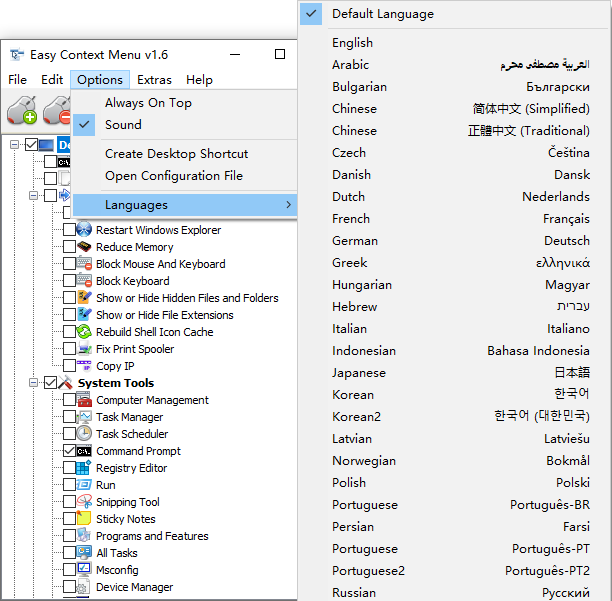Click the Rebuild Shell Icon Cache icon

84,332
